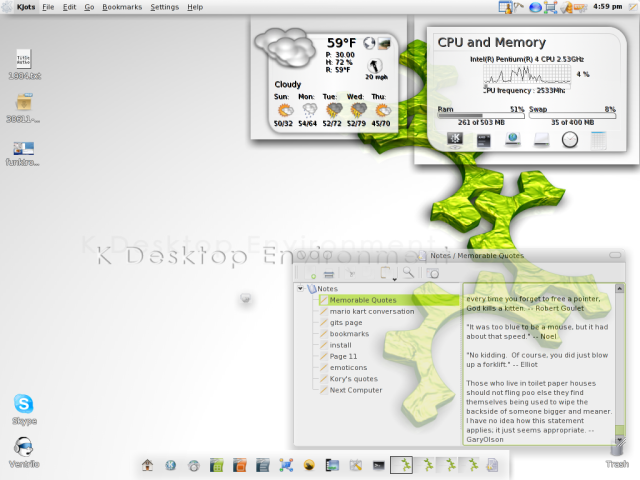Screen dimensions: 640x480
Task: Open the File menu
Action: point(48,7)
